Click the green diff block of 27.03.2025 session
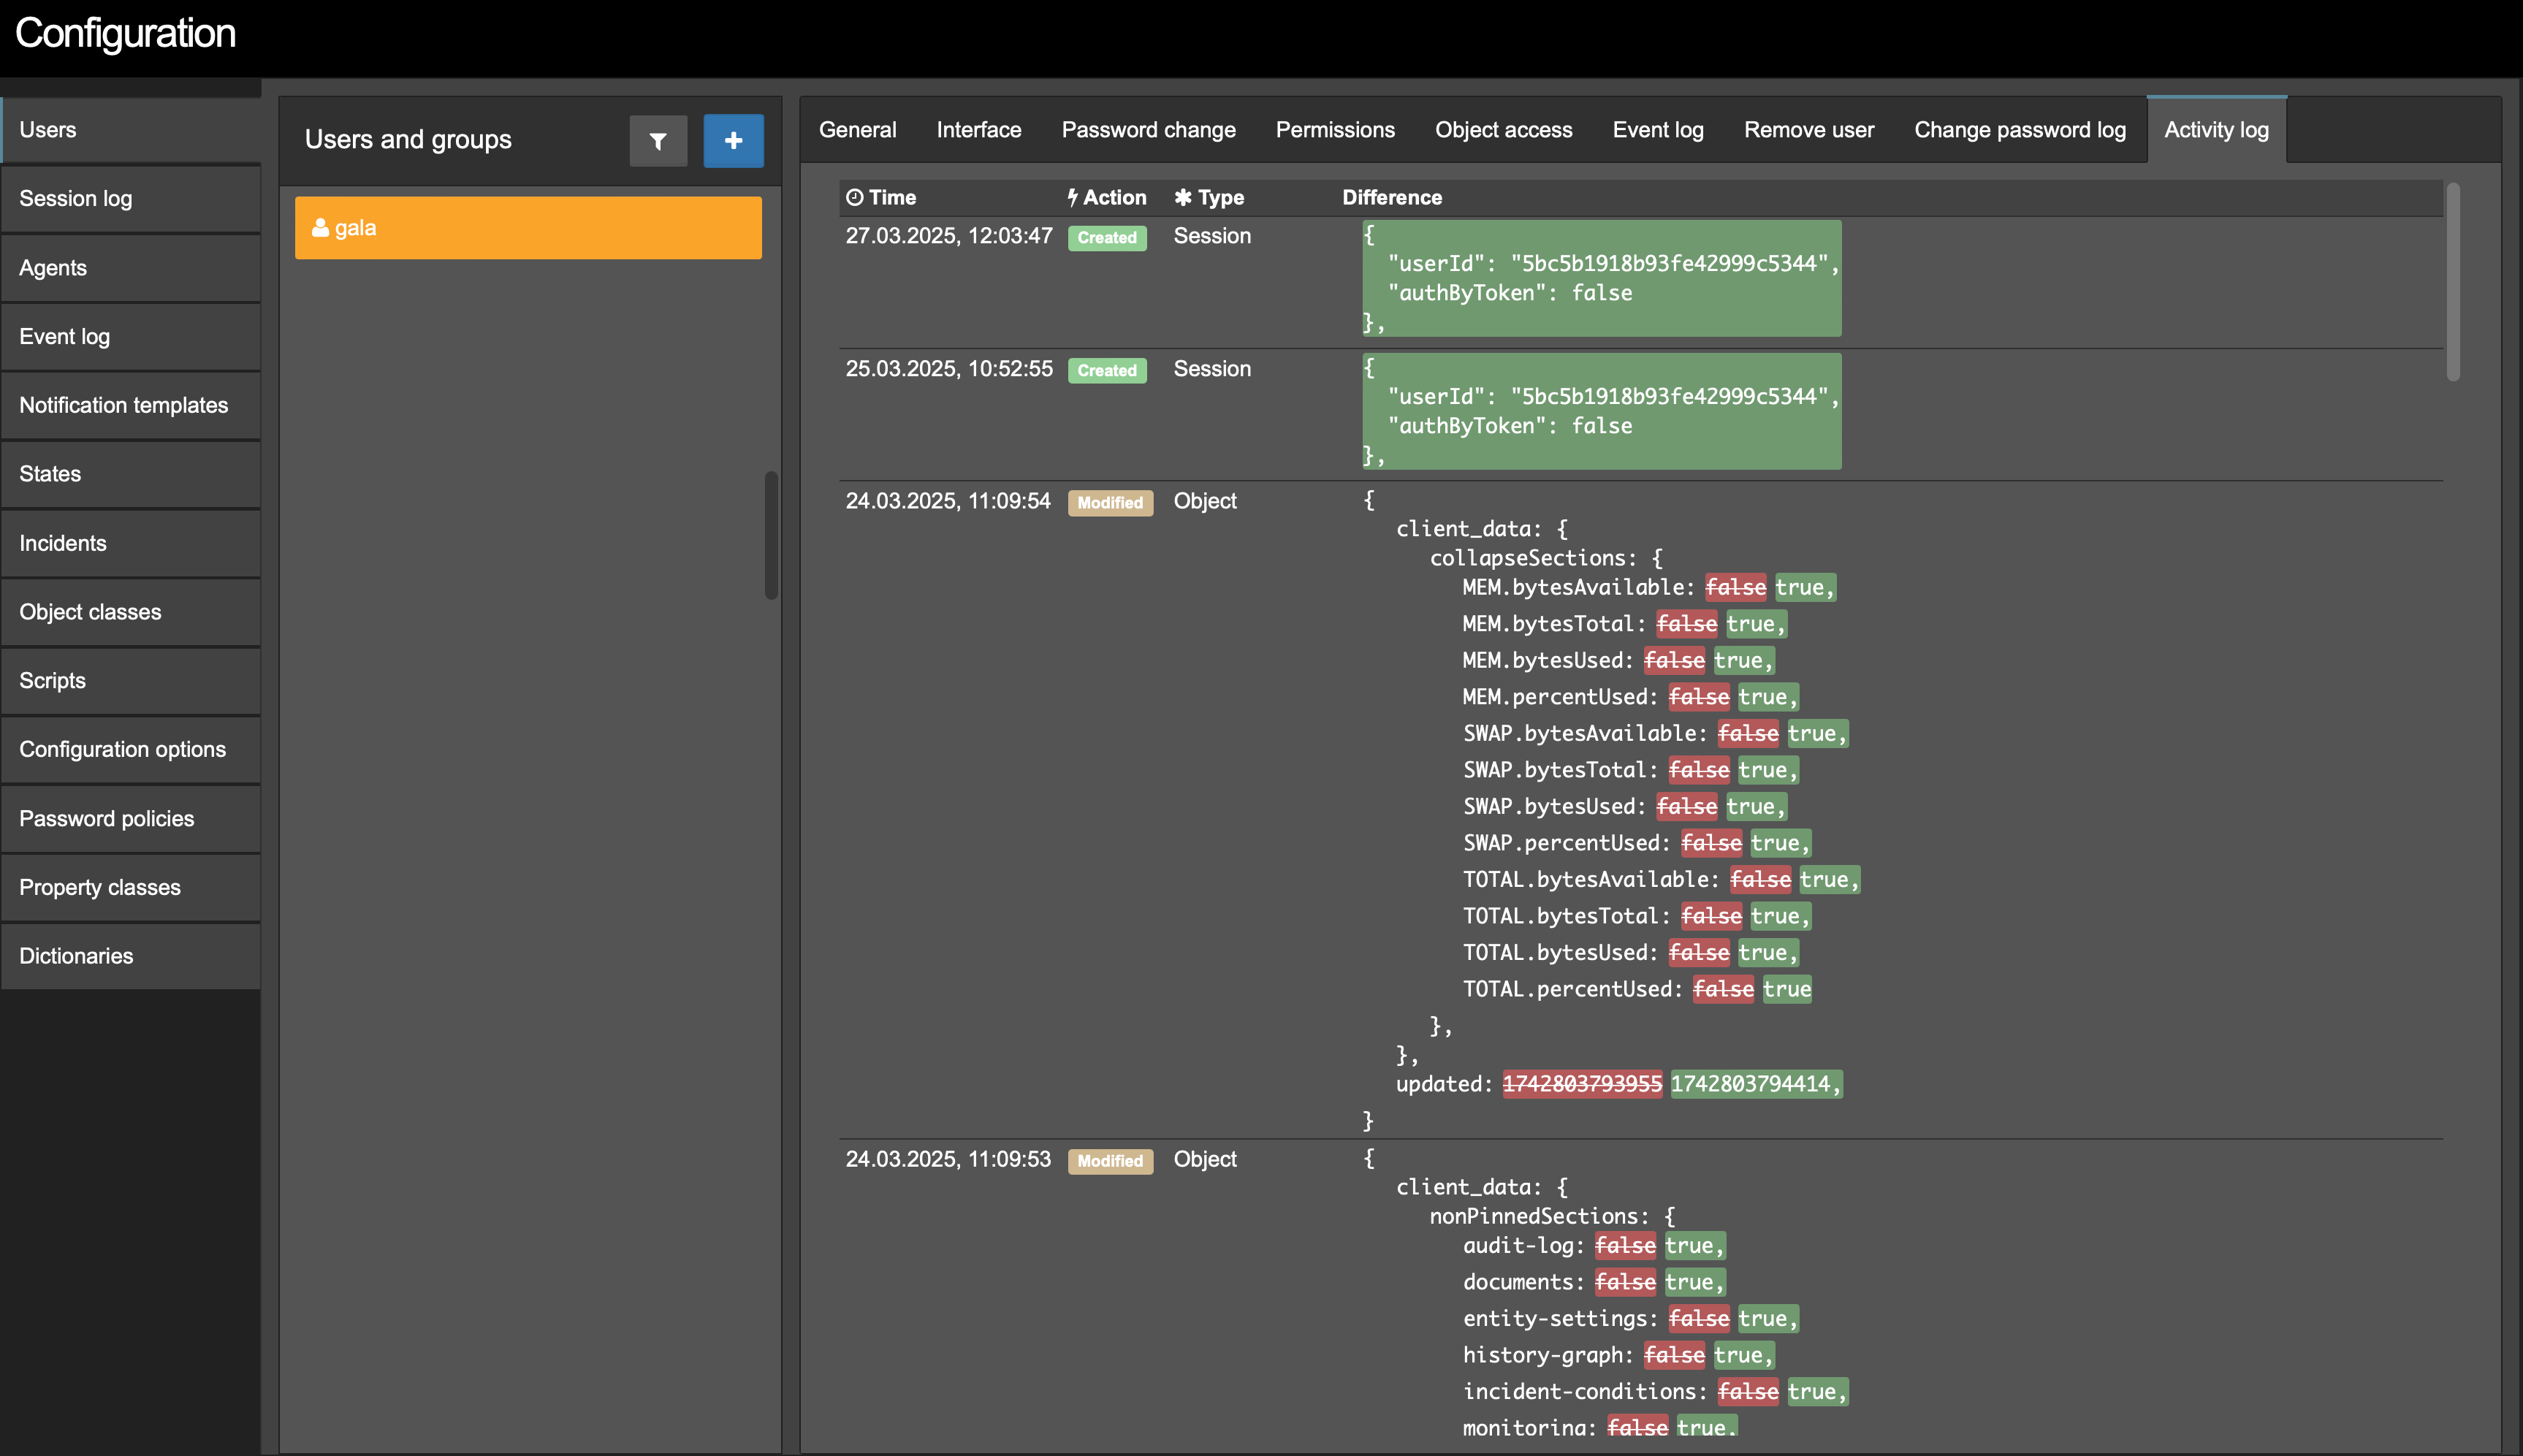This screenshot has width=2523, height=1456. pos(1601,279)
